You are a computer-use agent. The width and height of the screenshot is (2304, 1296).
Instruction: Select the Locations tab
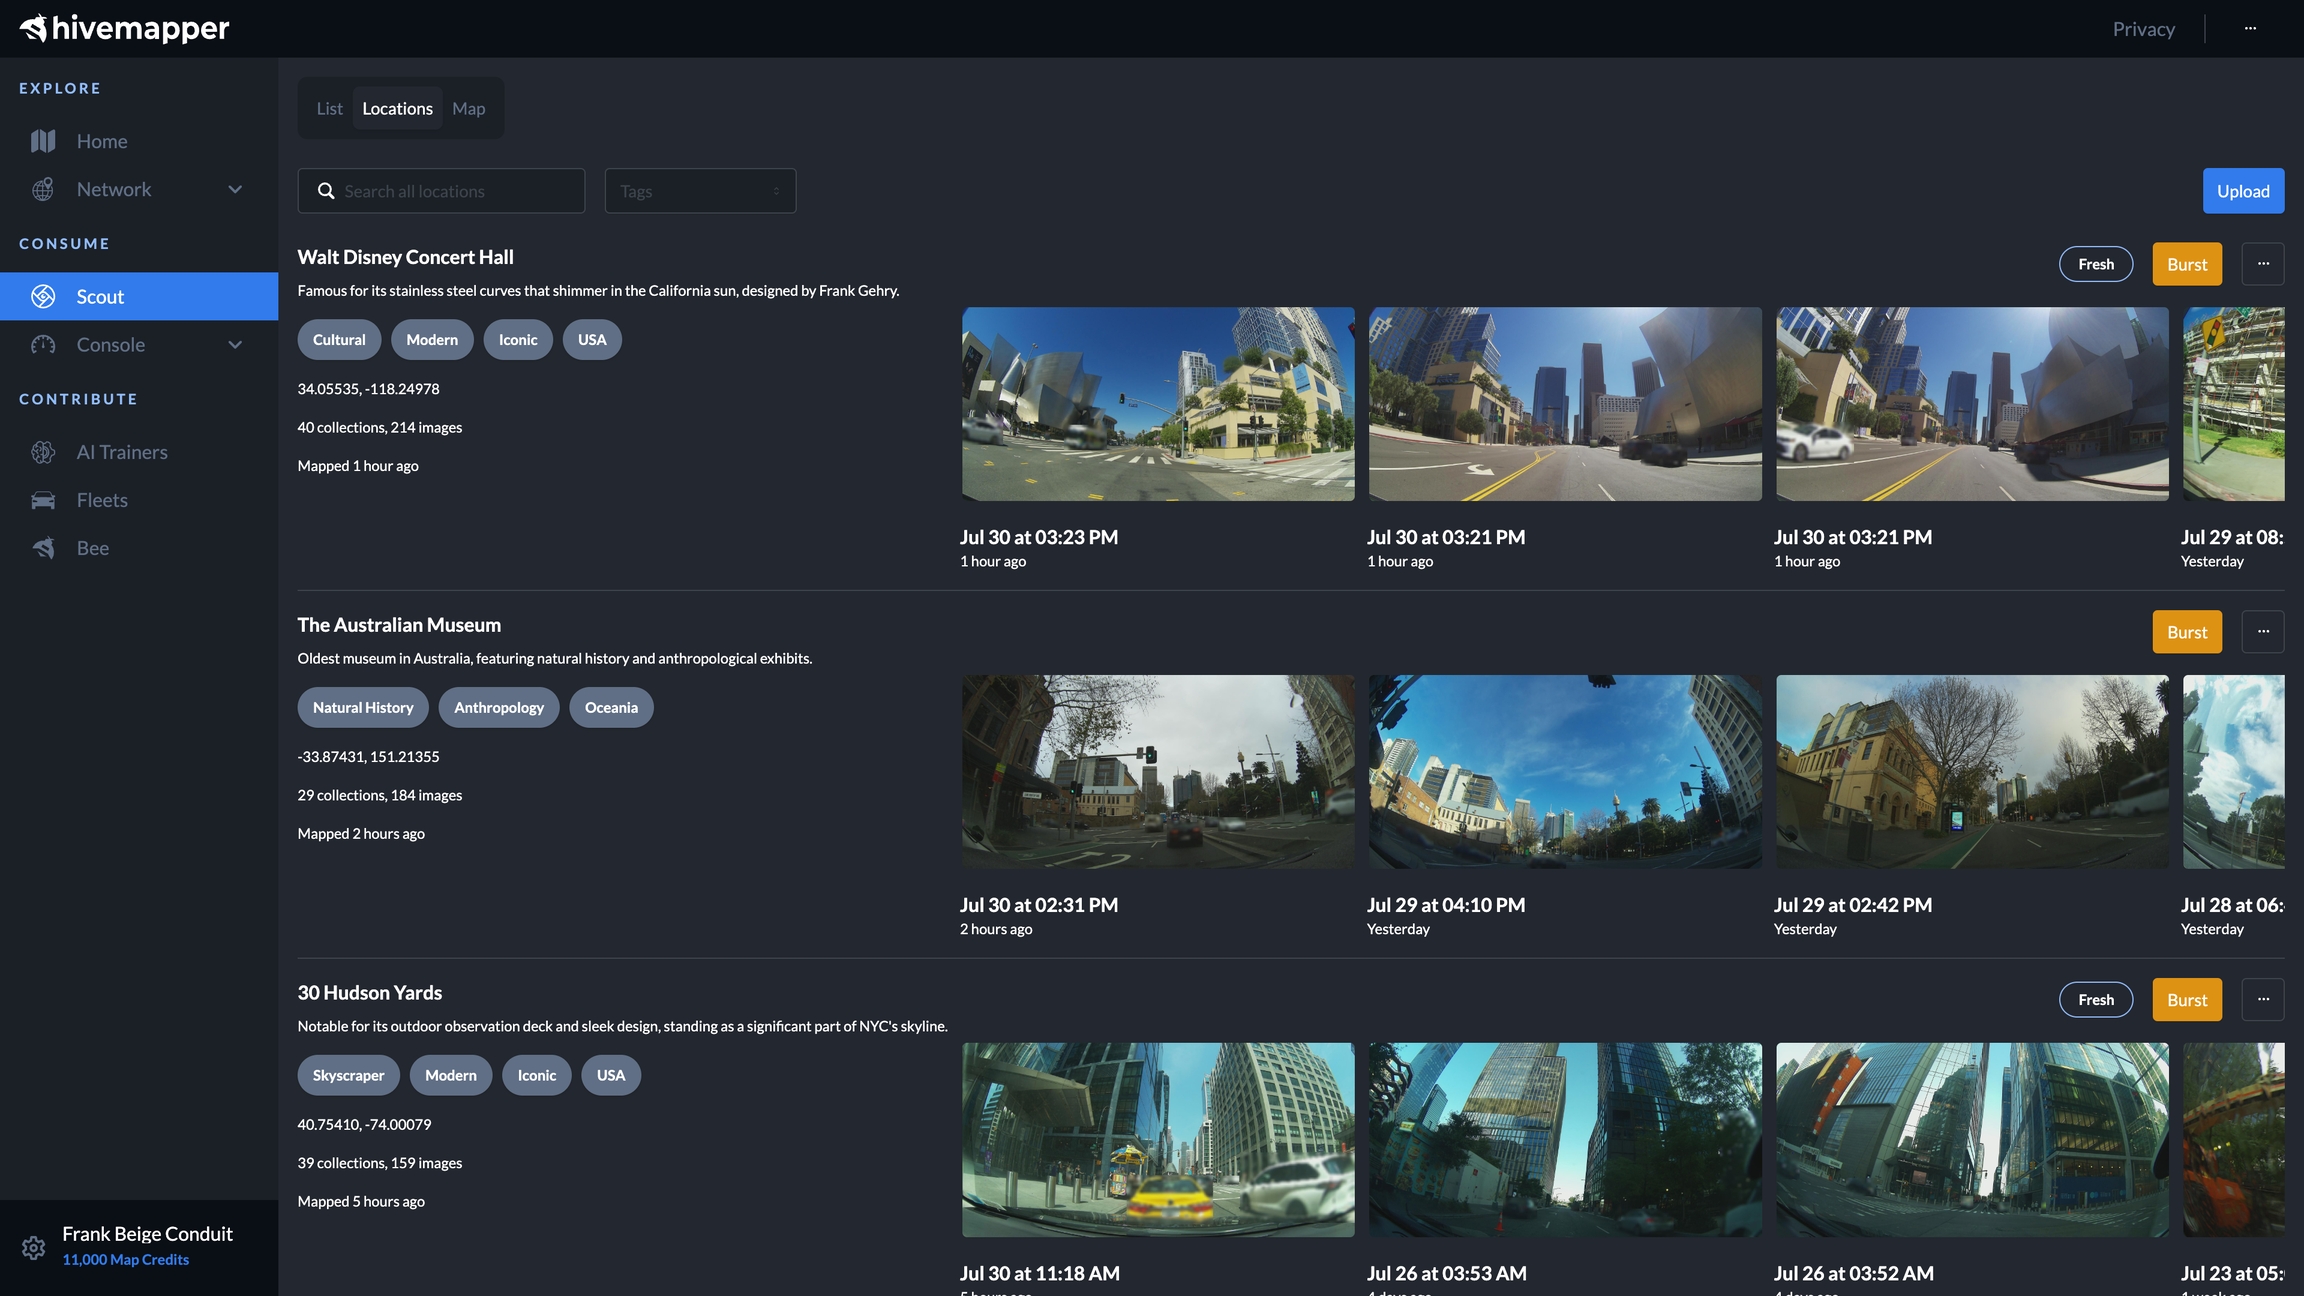(397, 108)
